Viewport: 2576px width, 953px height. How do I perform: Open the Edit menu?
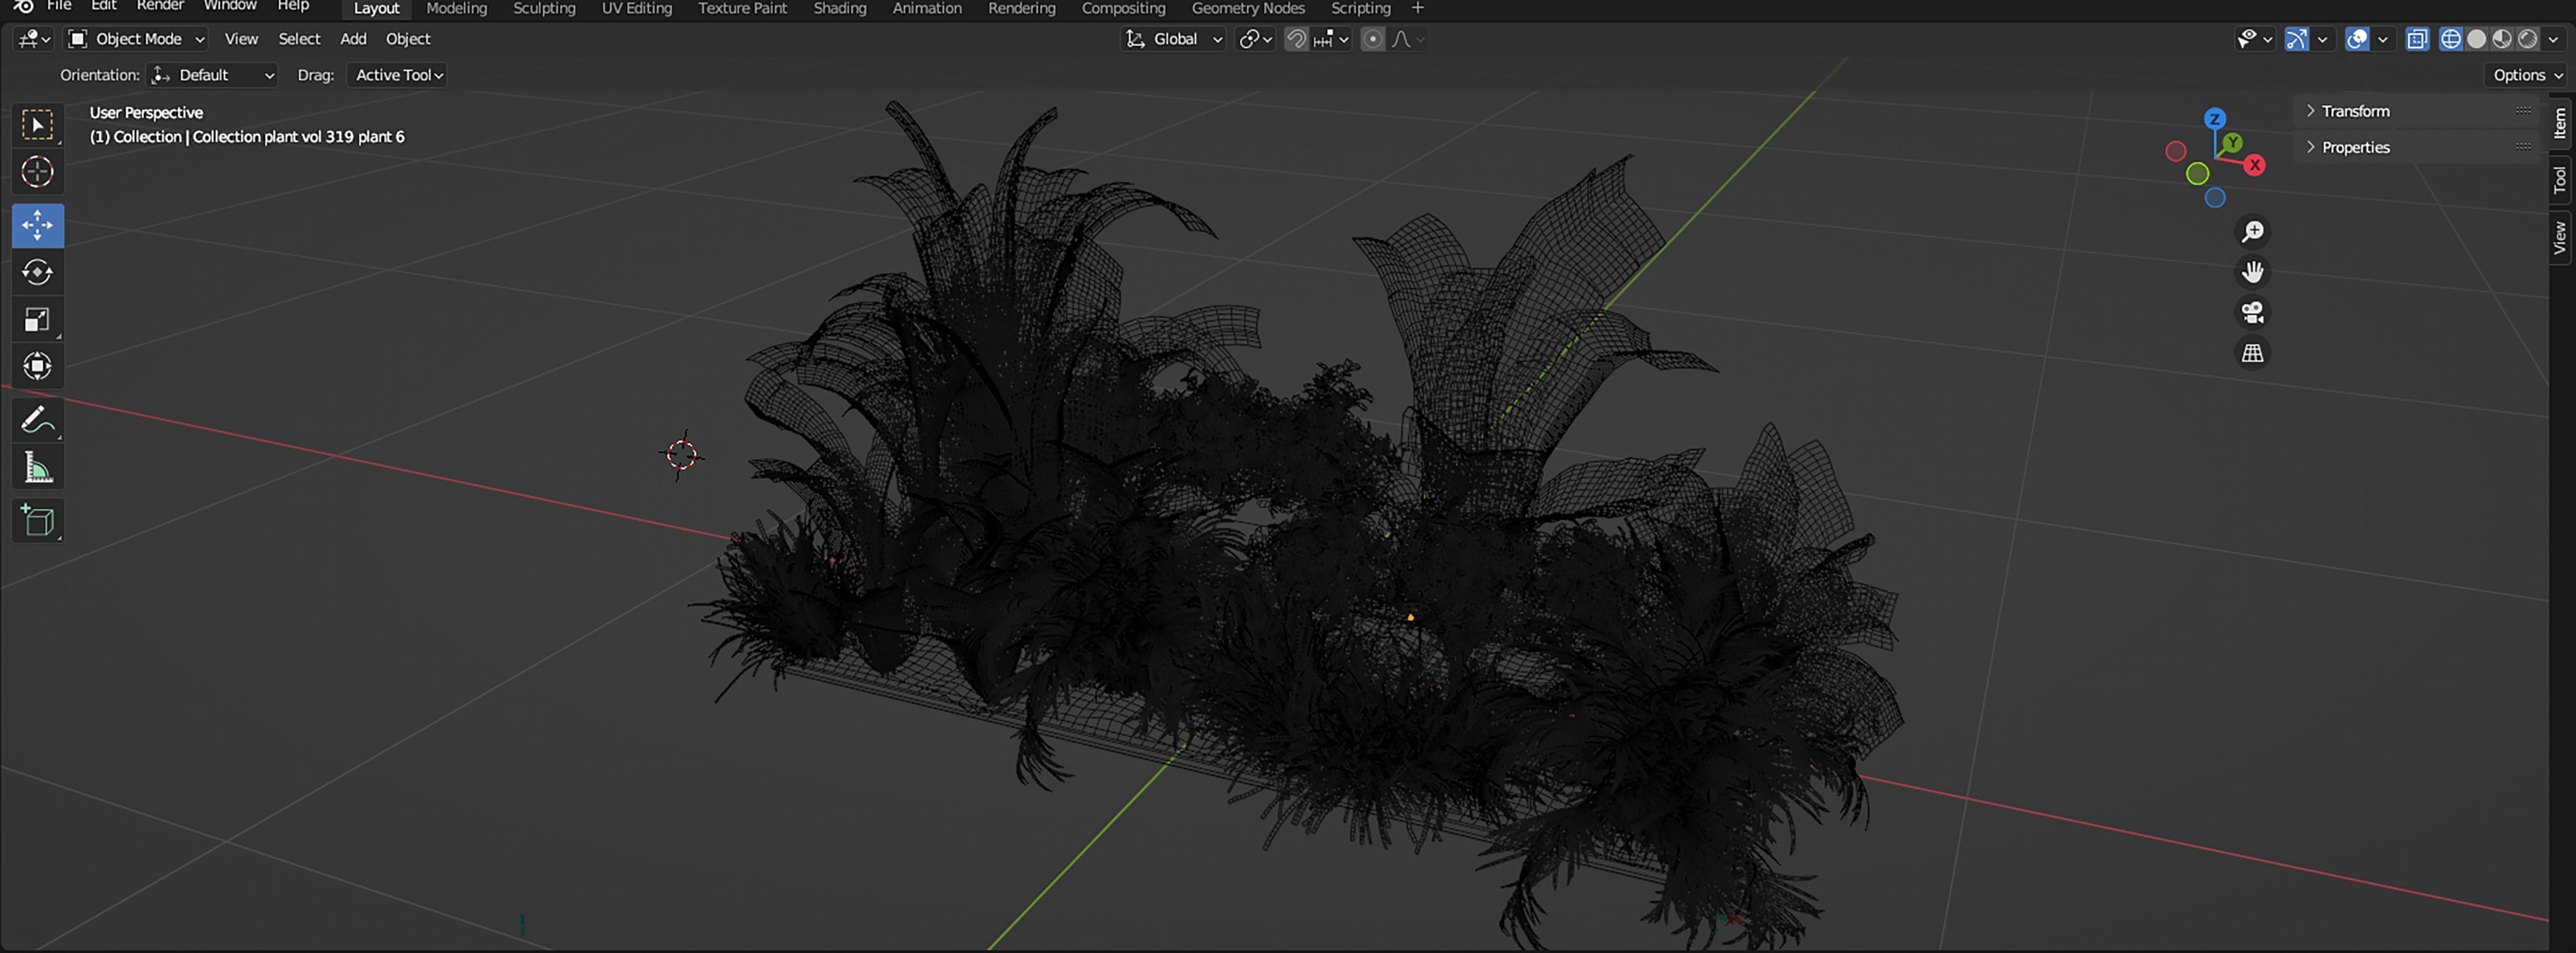(104, 6)
